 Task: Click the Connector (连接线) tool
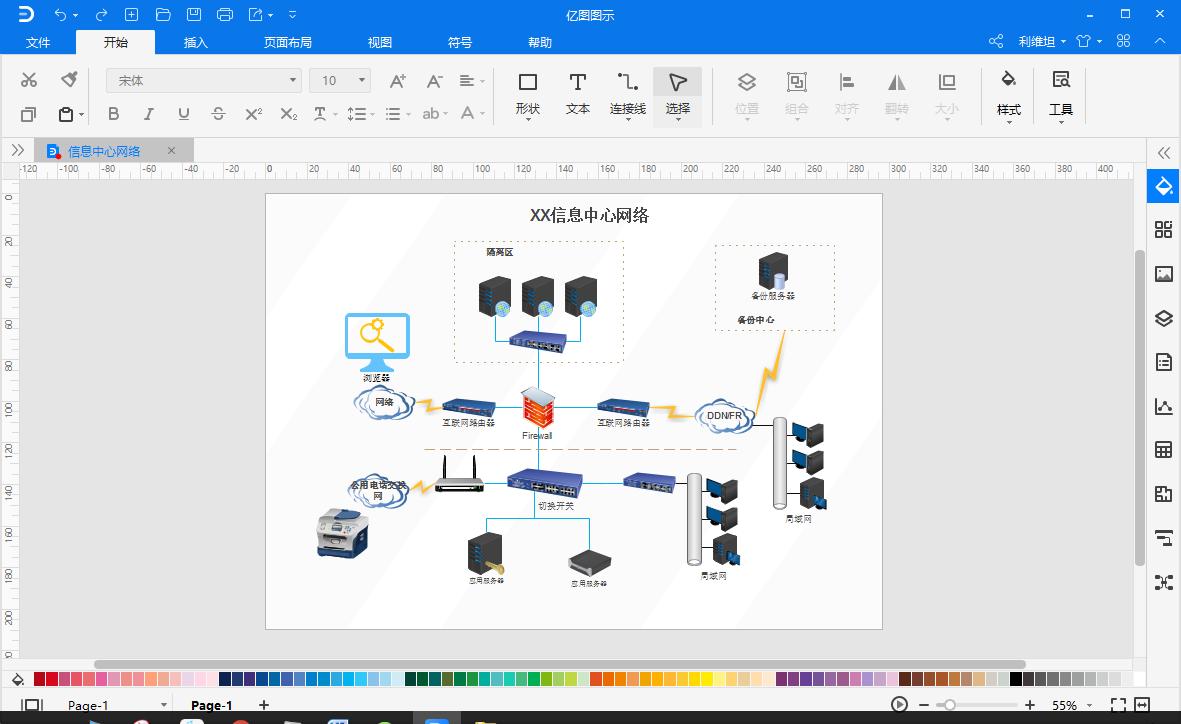pyautogui.click(x=627, y=93)
